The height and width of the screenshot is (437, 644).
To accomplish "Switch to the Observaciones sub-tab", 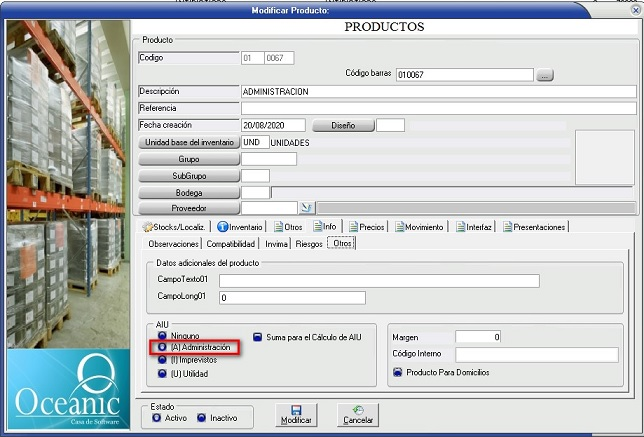I will click(x=174, y=243).
